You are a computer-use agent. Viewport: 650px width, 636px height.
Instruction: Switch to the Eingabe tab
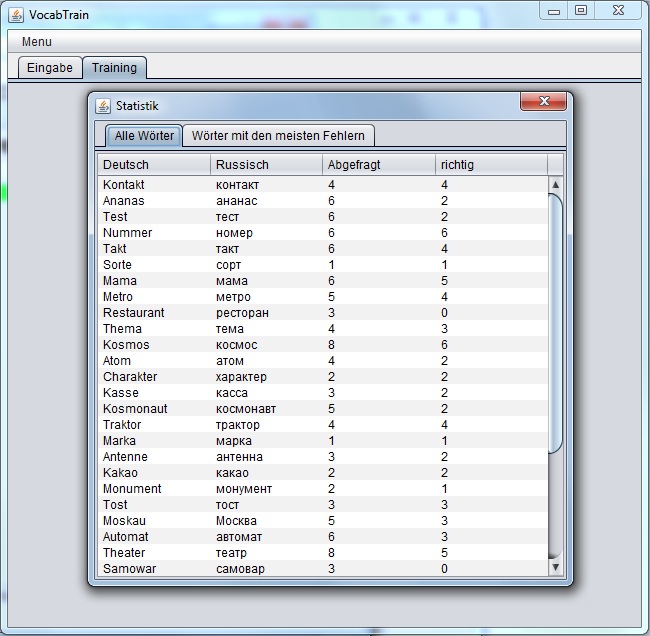[50, 68]
